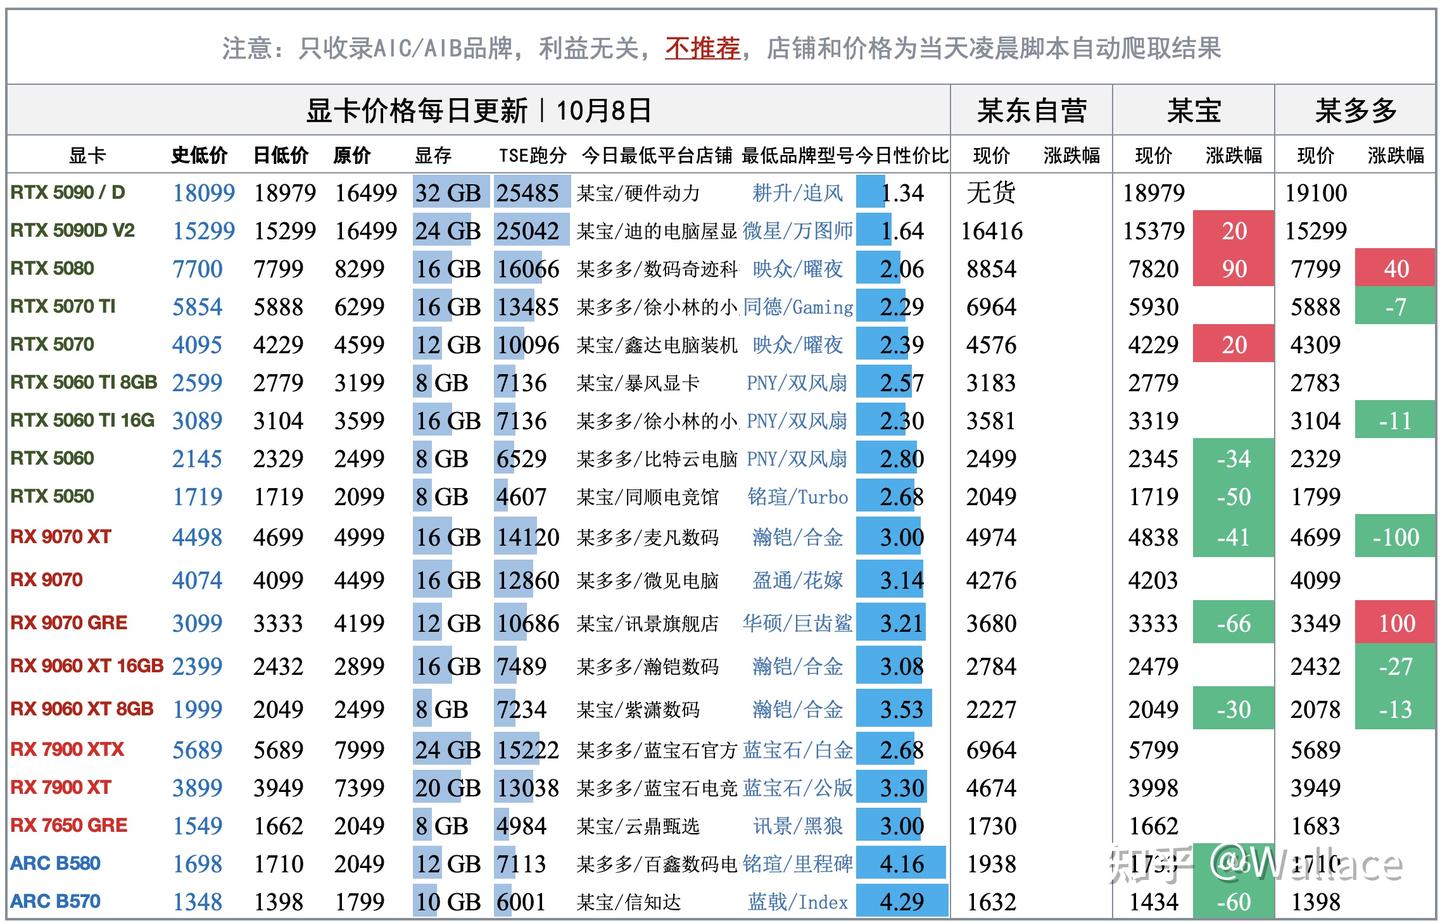Image resolution: width=1440 pixels, height=923 pixels.
Task: Select the RTX 5050 row label
Action: [x=52, y=496]
